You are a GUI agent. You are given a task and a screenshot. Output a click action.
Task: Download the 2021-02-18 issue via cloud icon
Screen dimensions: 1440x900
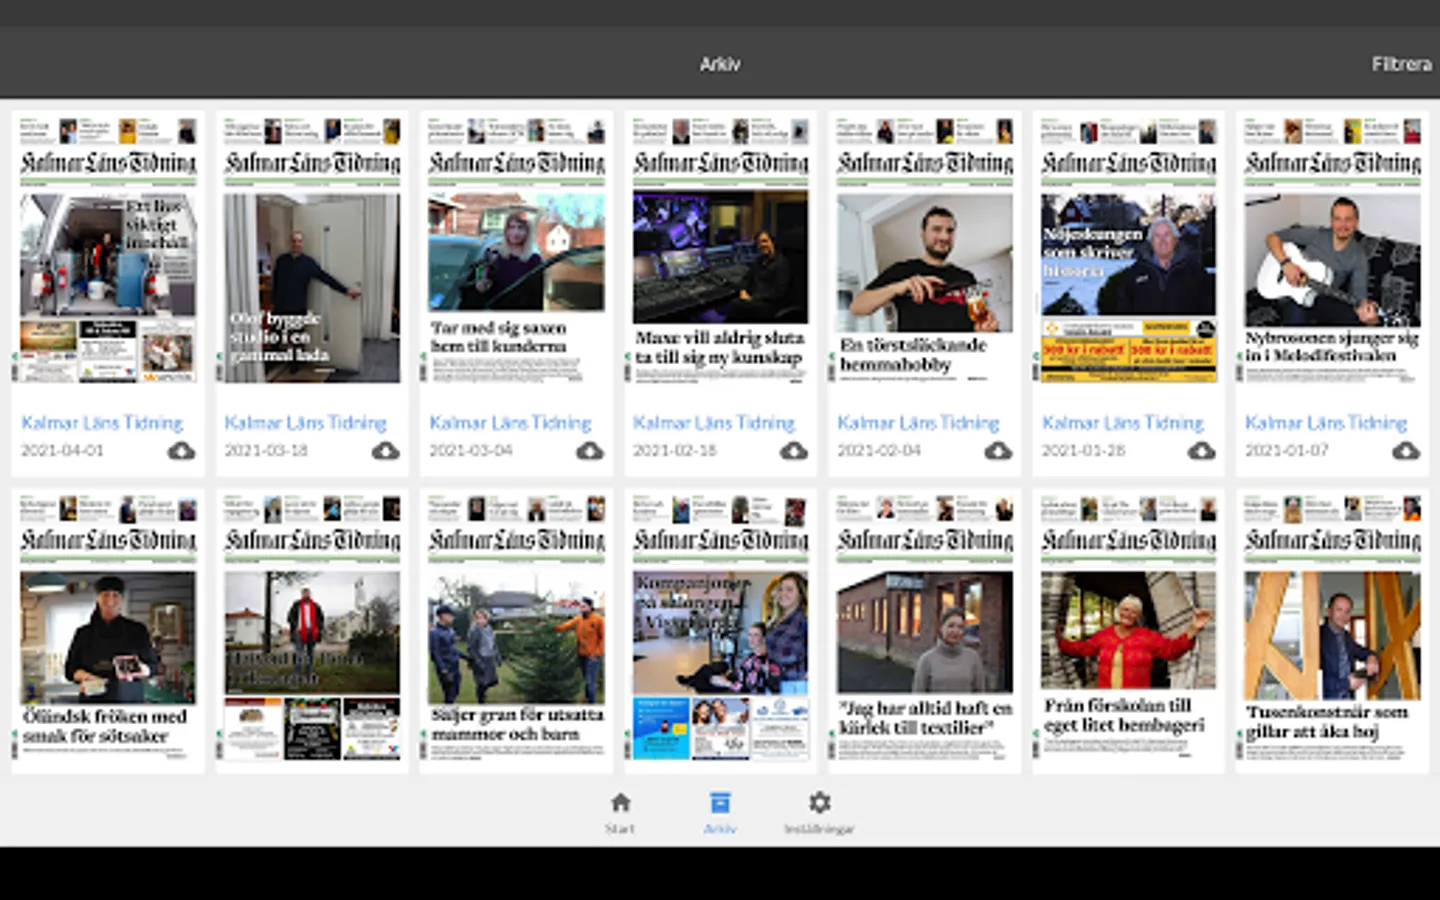(794, 451)
